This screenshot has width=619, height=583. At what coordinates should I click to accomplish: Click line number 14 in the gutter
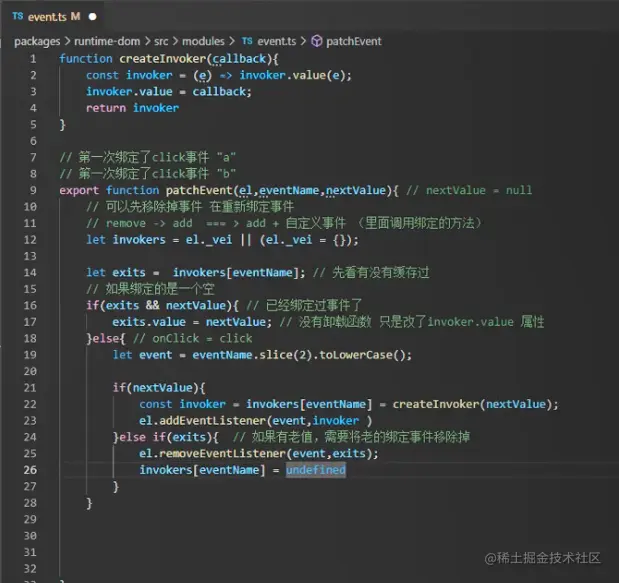click(30, 272)
